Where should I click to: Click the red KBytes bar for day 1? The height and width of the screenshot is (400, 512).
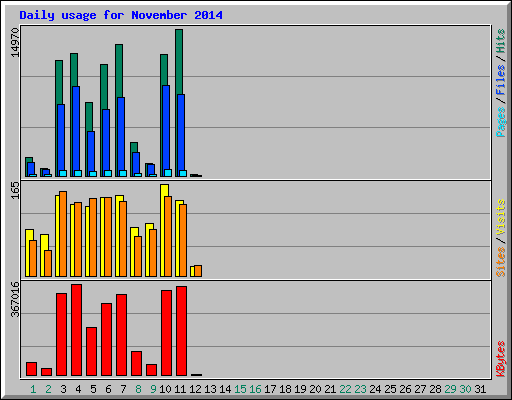coord(31,369)
